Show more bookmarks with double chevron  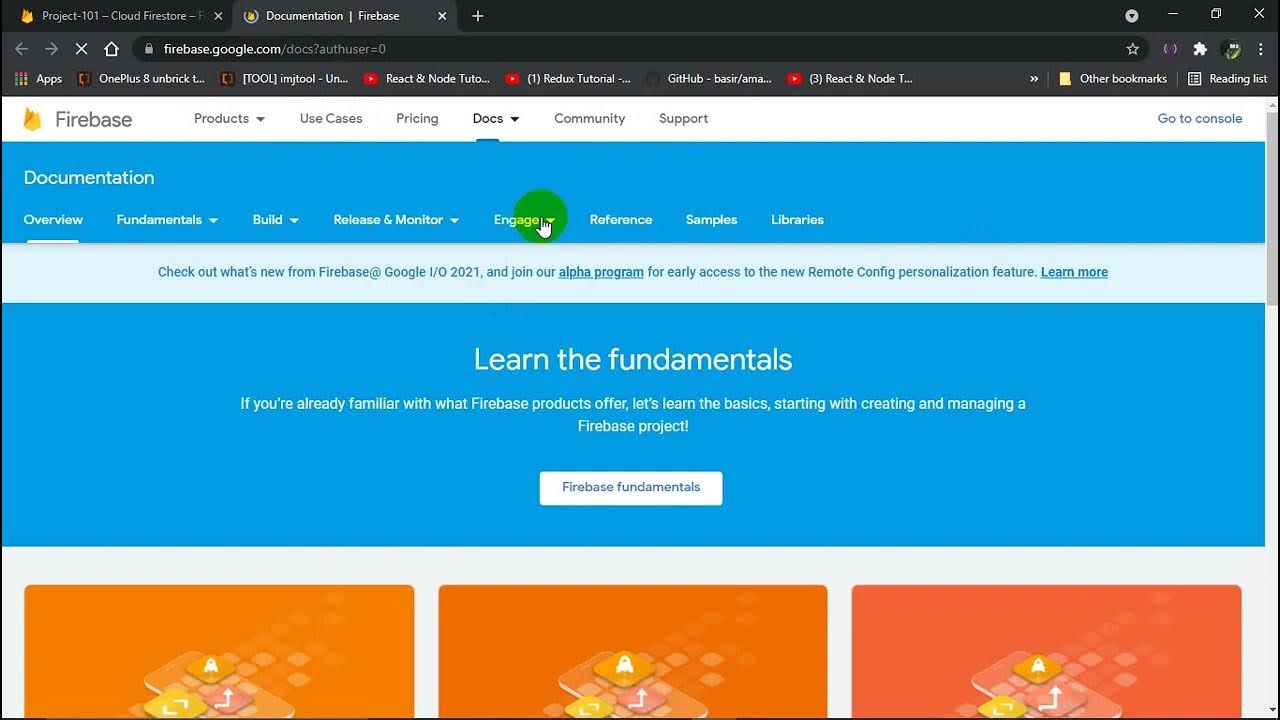[x=1034, y=79]
